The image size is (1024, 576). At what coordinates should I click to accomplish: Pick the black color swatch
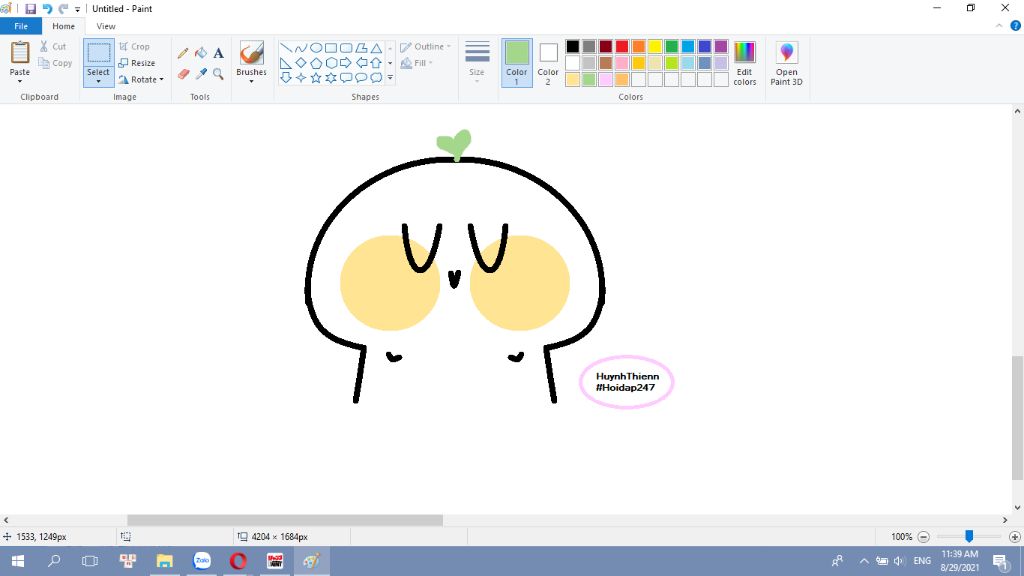573,46
